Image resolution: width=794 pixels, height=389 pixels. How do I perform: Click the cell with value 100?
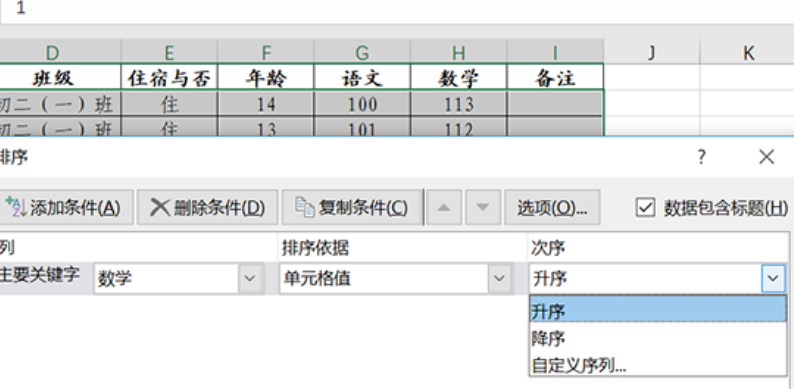tap(362, 104)
